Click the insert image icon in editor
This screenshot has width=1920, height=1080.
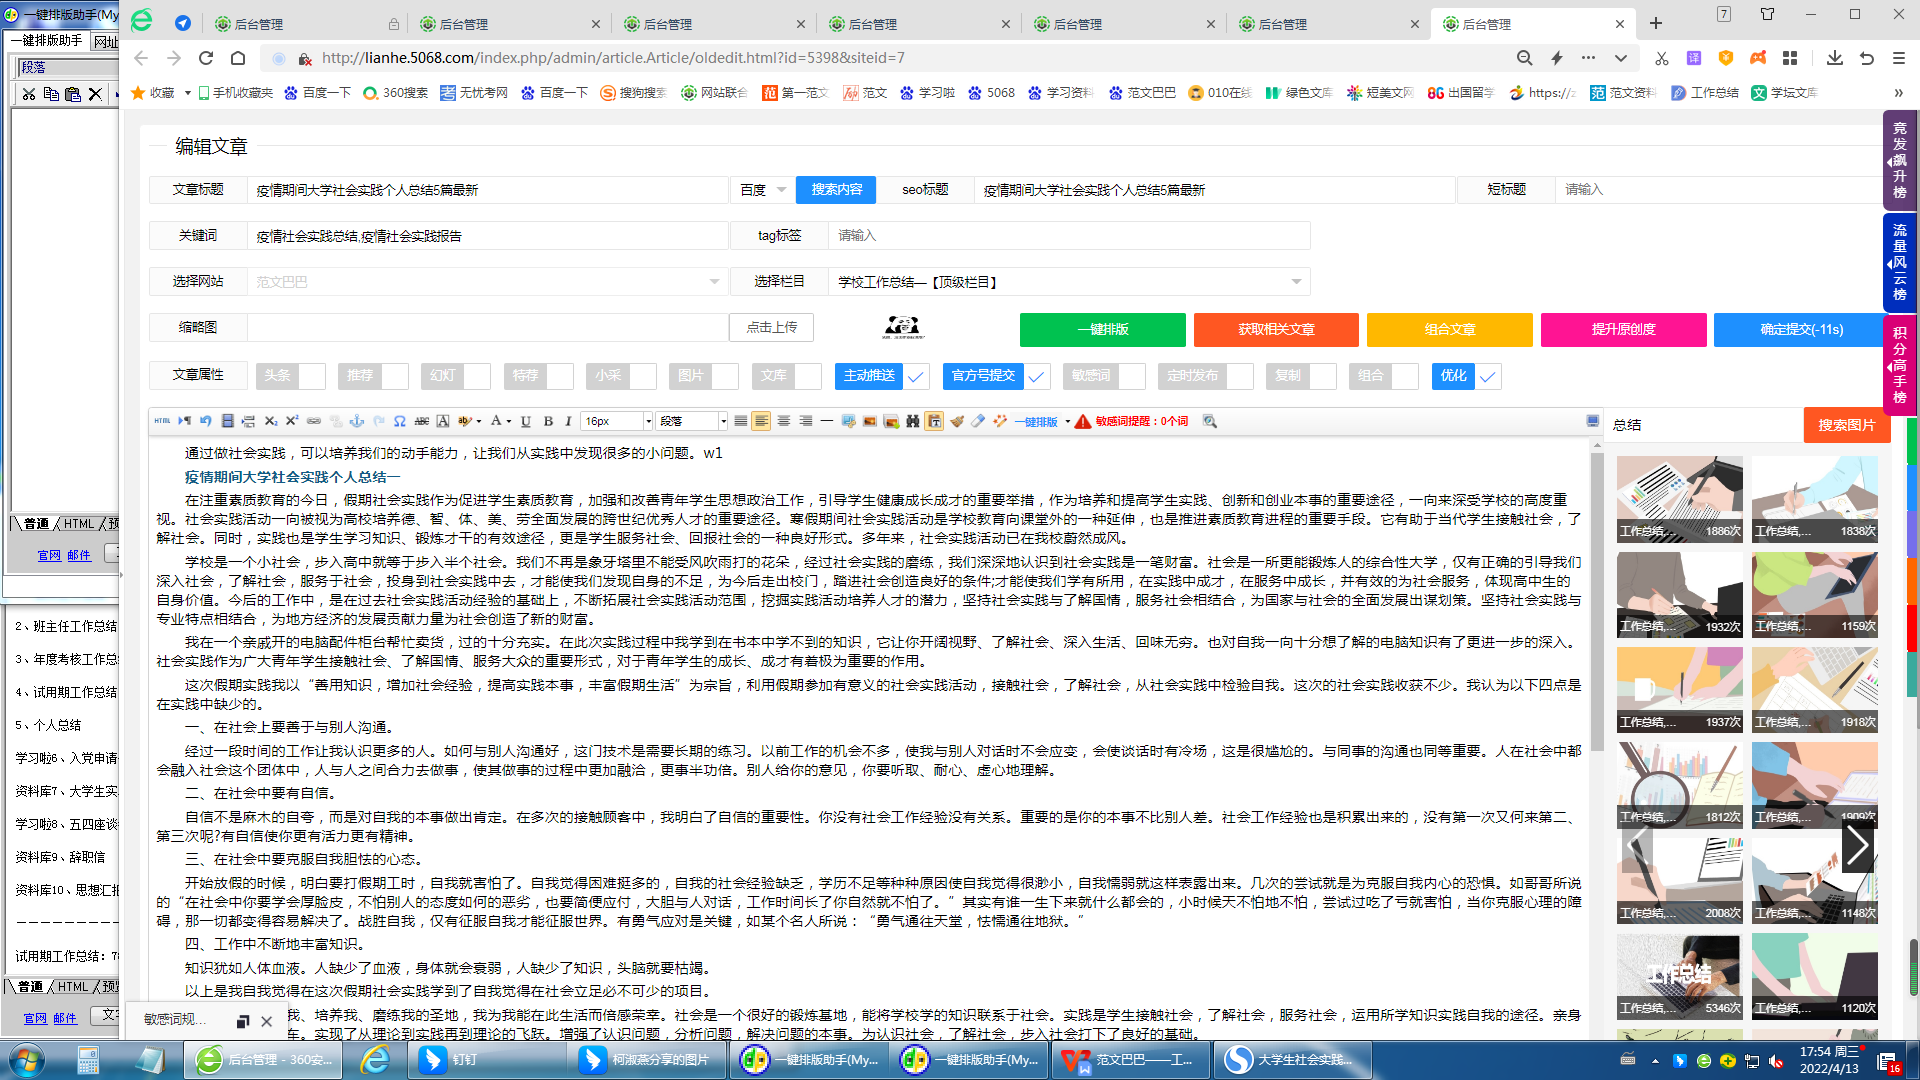click(x=869, y=421)
